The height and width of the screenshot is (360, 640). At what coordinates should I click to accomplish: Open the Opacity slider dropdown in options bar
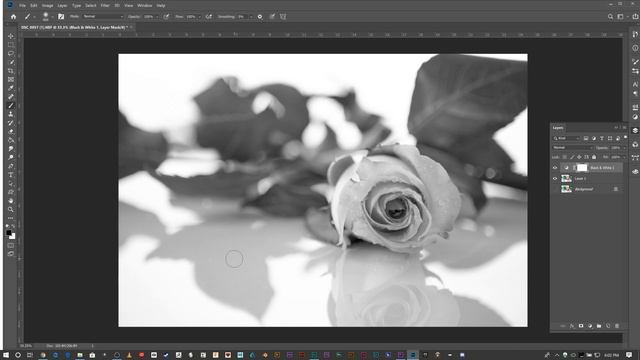[157, 17]
